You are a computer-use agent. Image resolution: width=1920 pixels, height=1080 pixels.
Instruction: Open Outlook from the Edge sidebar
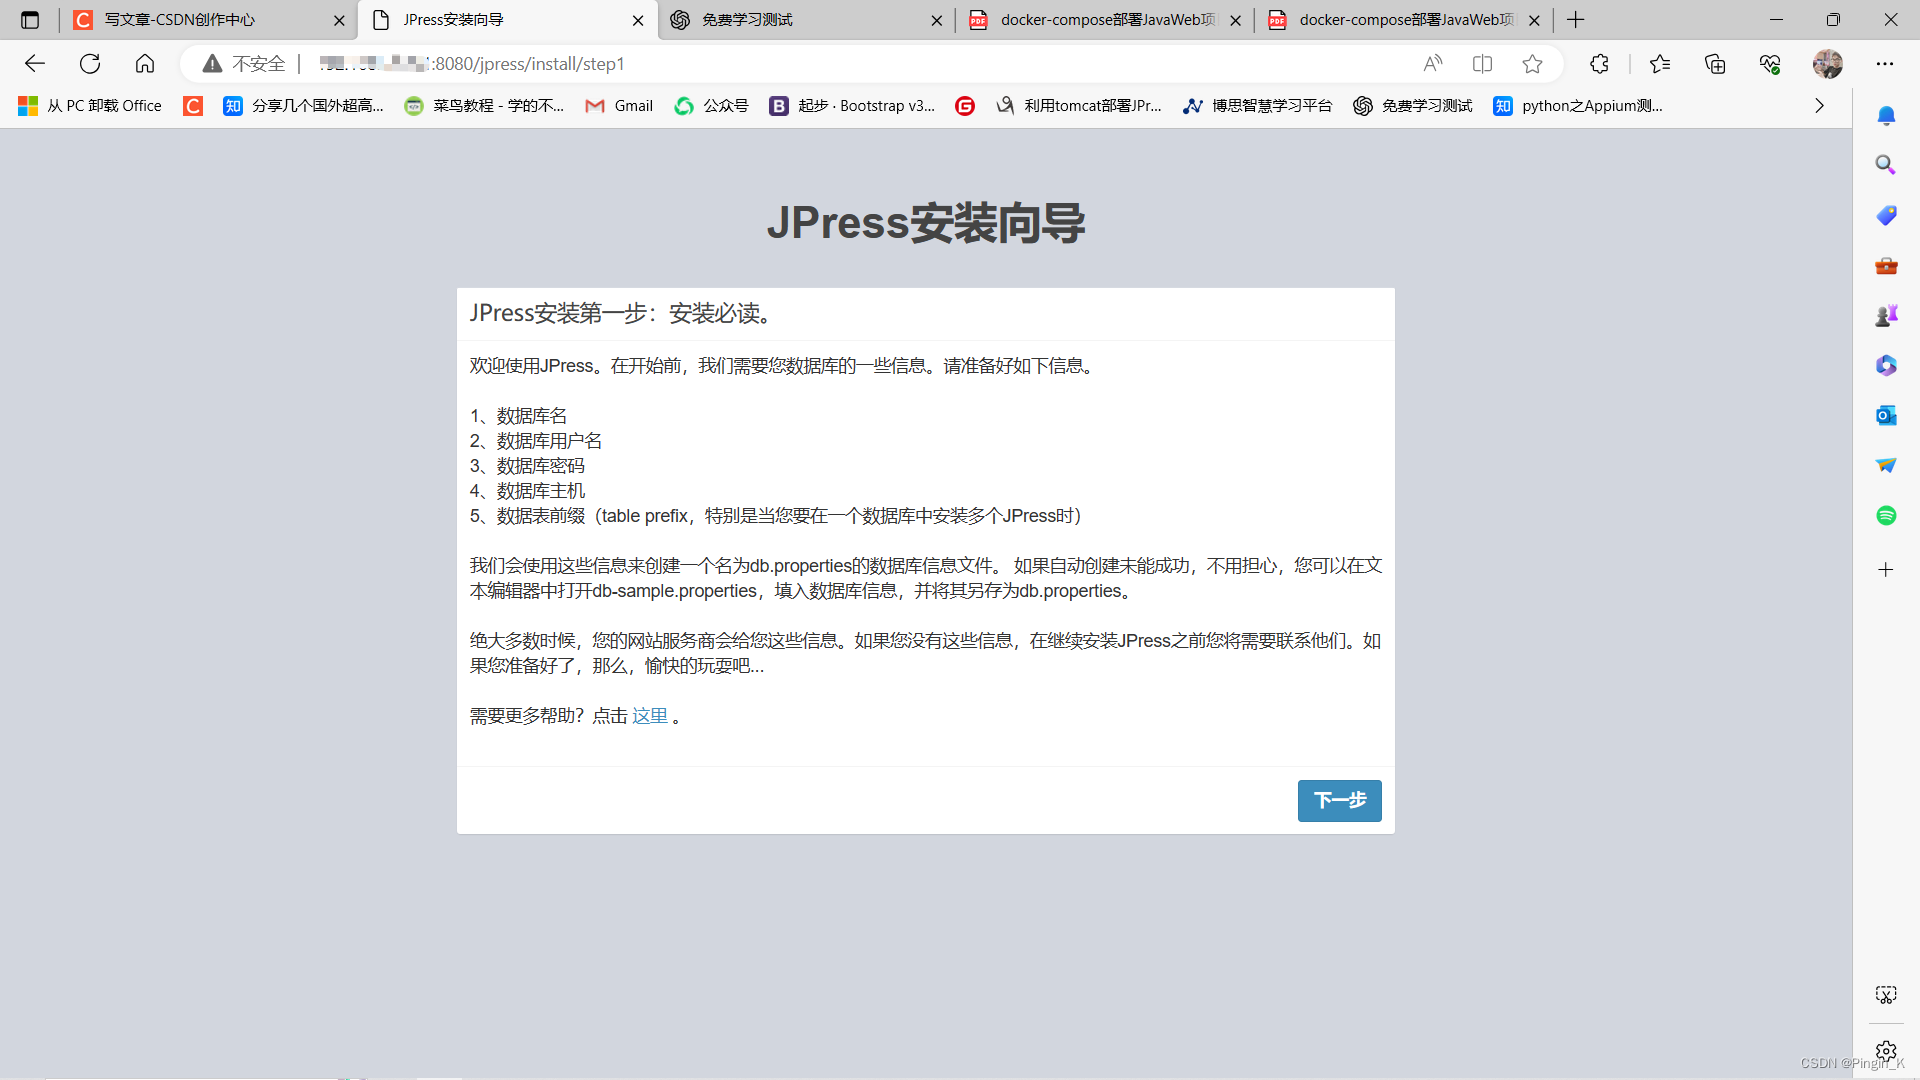point(1885,415)
